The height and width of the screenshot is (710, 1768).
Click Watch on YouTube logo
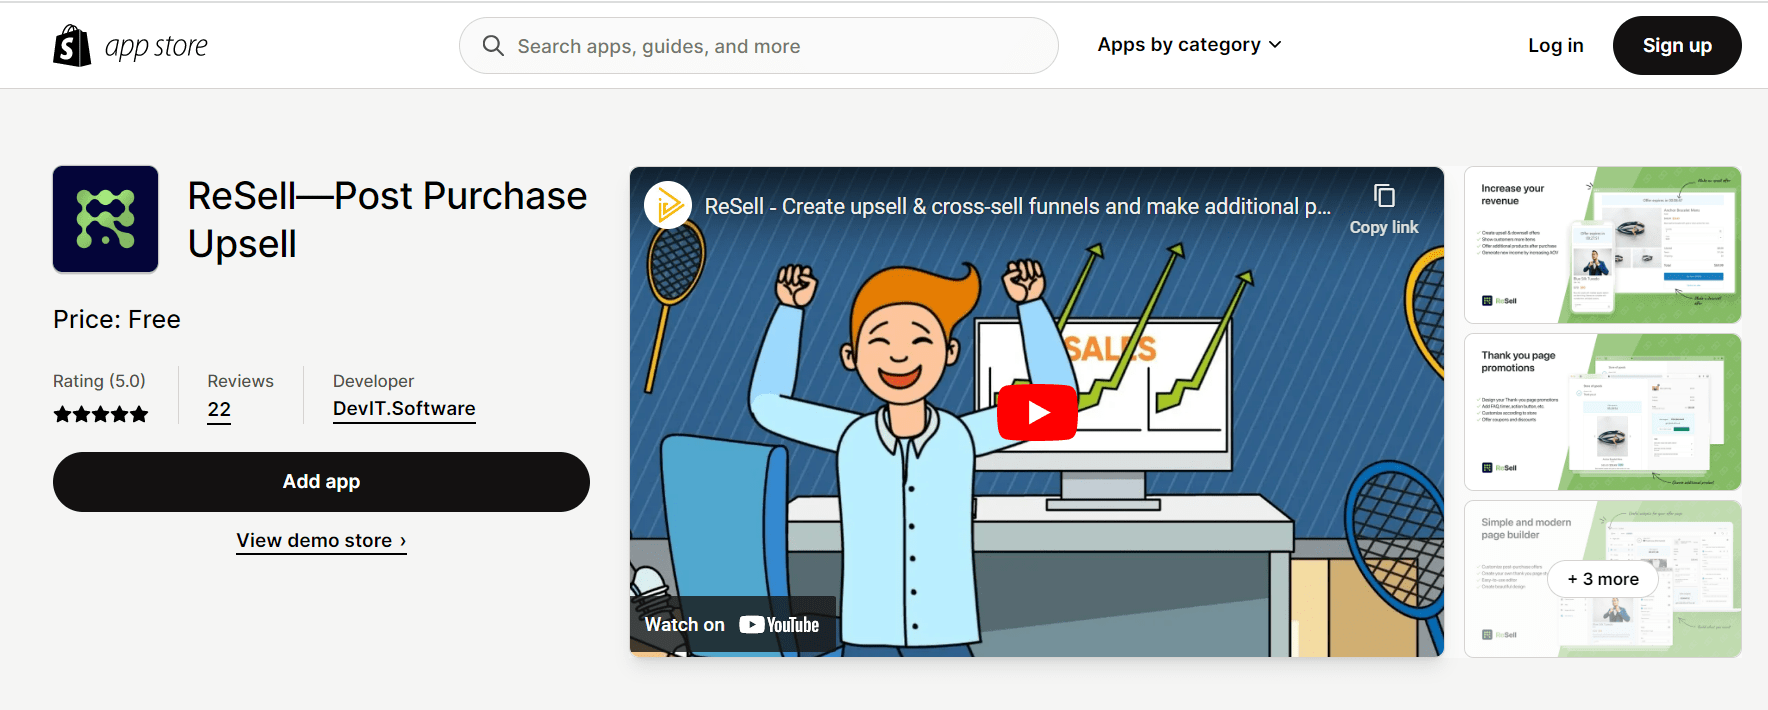732,625
